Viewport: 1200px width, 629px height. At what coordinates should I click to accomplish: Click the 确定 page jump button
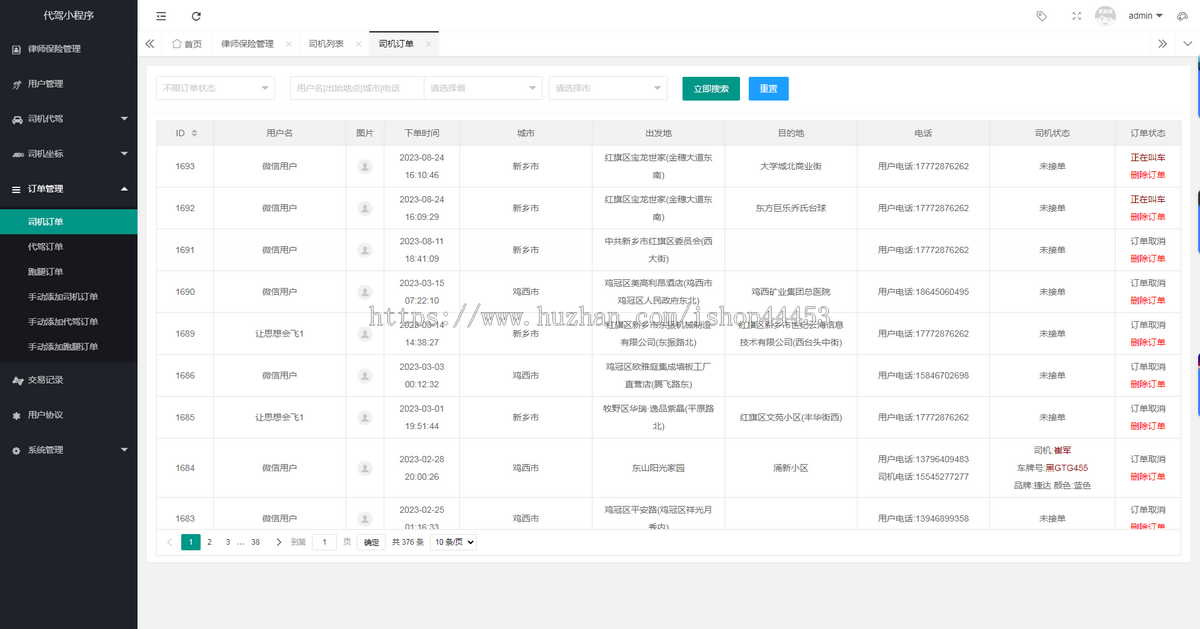pyautogui.click(x=371, y=542)
